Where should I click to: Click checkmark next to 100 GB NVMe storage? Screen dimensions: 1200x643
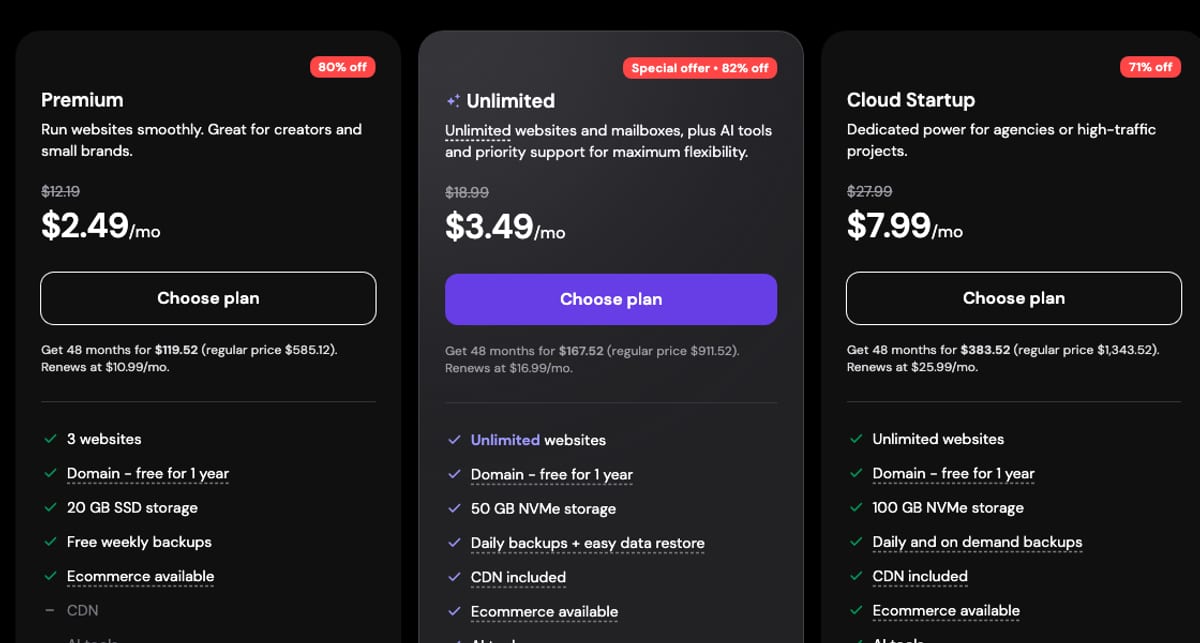click(x=856, y=507)
